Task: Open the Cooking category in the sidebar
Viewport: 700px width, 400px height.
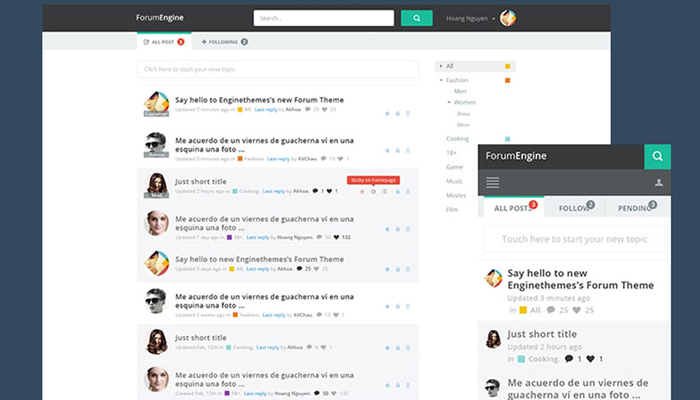Action: [x=458, y=138]
